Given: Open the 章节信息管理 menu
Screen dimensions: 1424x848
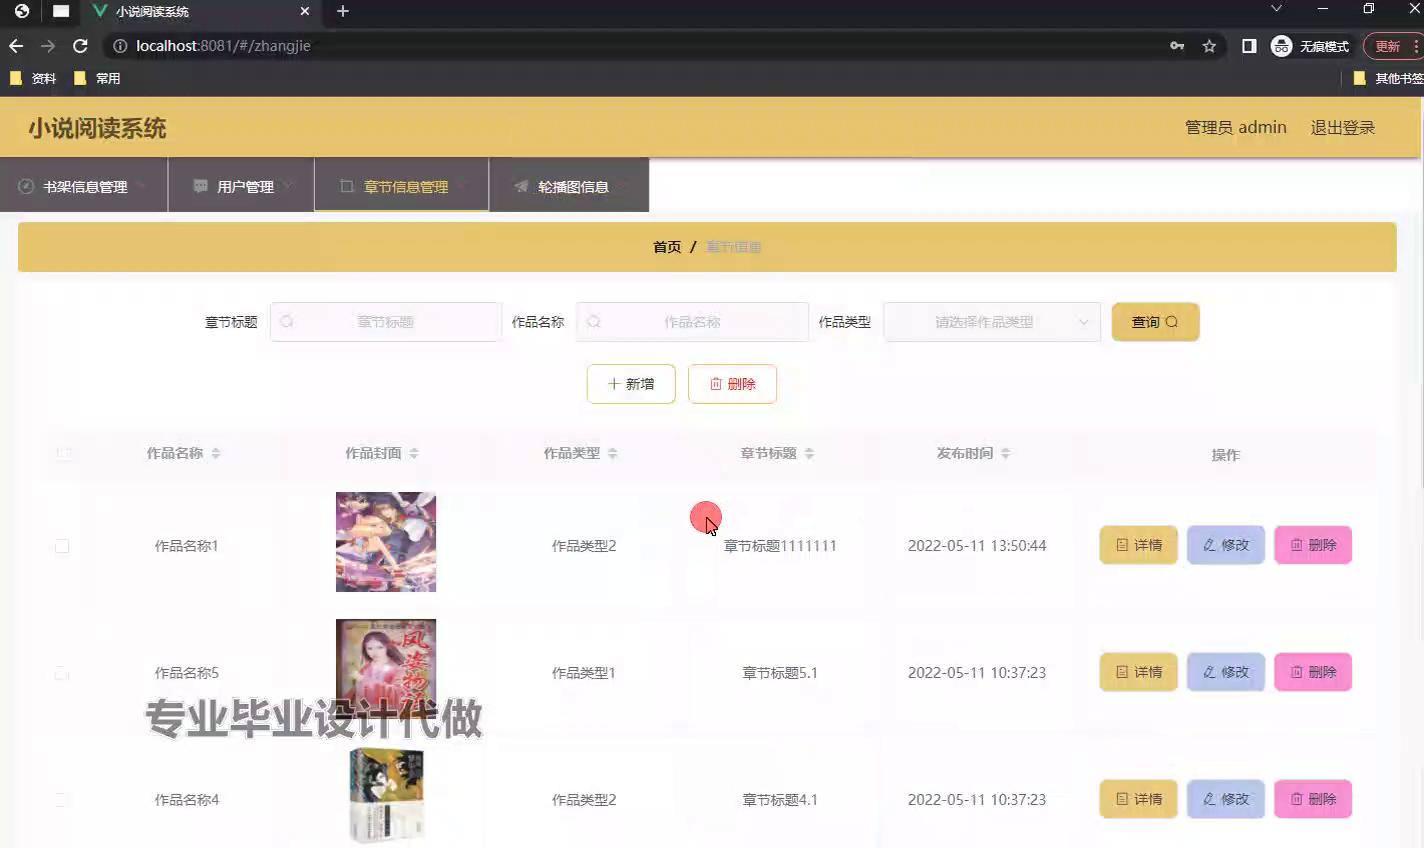Looking at the screenshot, I should 402,186.
